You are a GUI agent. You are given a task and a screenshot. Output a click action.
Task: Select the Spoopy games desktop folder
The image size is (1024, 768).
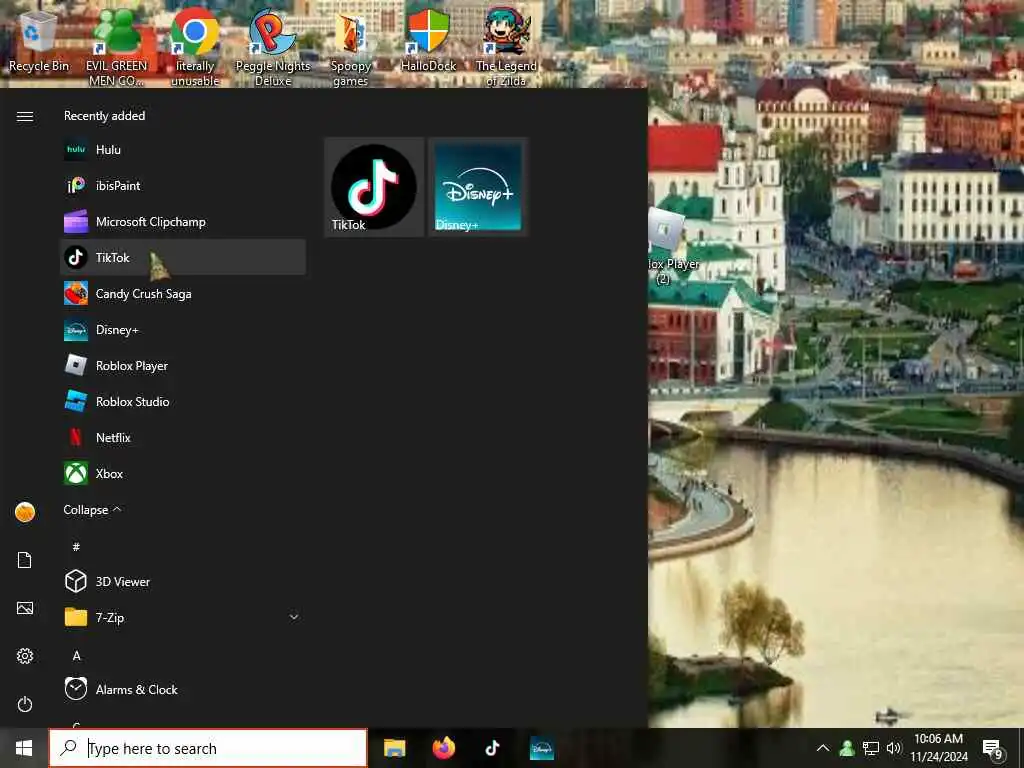pos(351,50)
